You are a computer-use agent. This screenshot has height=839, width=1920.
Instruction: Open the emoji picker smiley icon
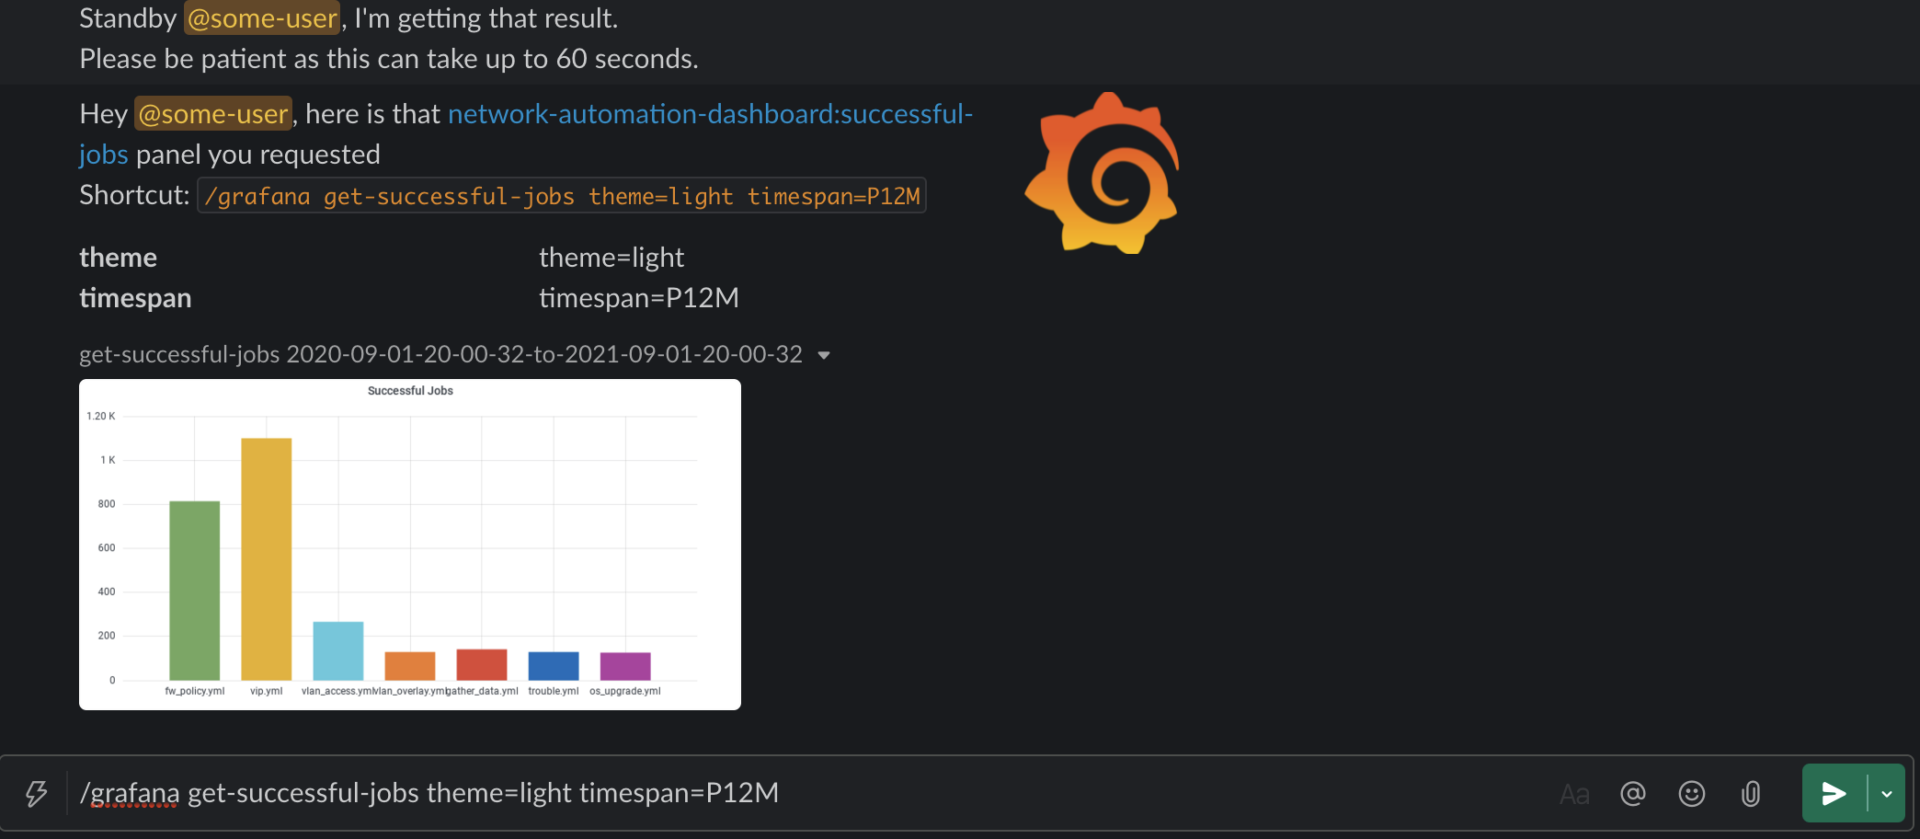(x=1691, y=794)
